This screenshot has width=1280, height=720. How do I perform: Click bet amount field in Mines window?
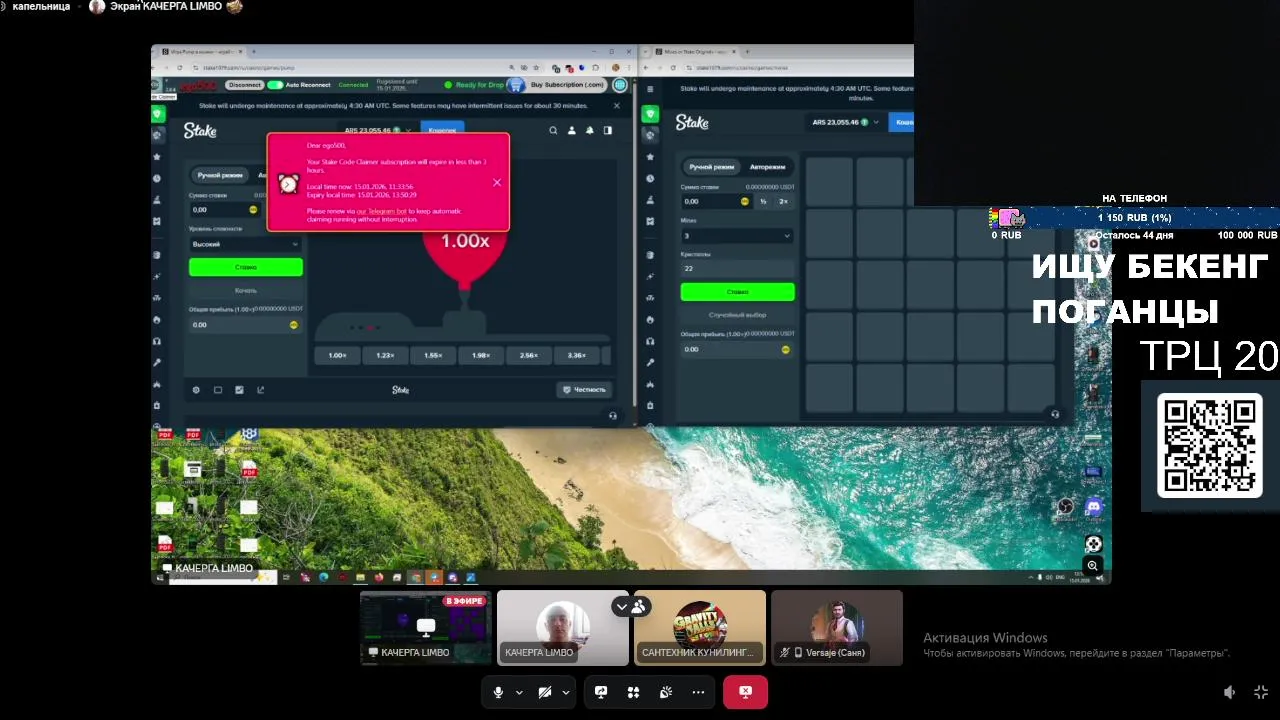(x=717, y=201)
